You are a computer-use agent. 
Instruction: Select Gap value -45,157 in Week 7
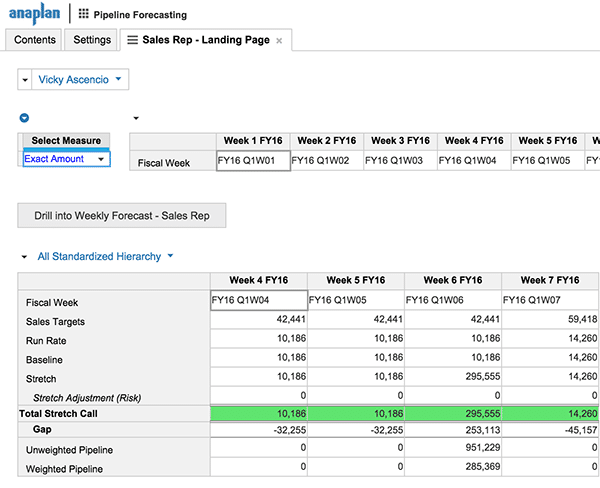(550, 430)
